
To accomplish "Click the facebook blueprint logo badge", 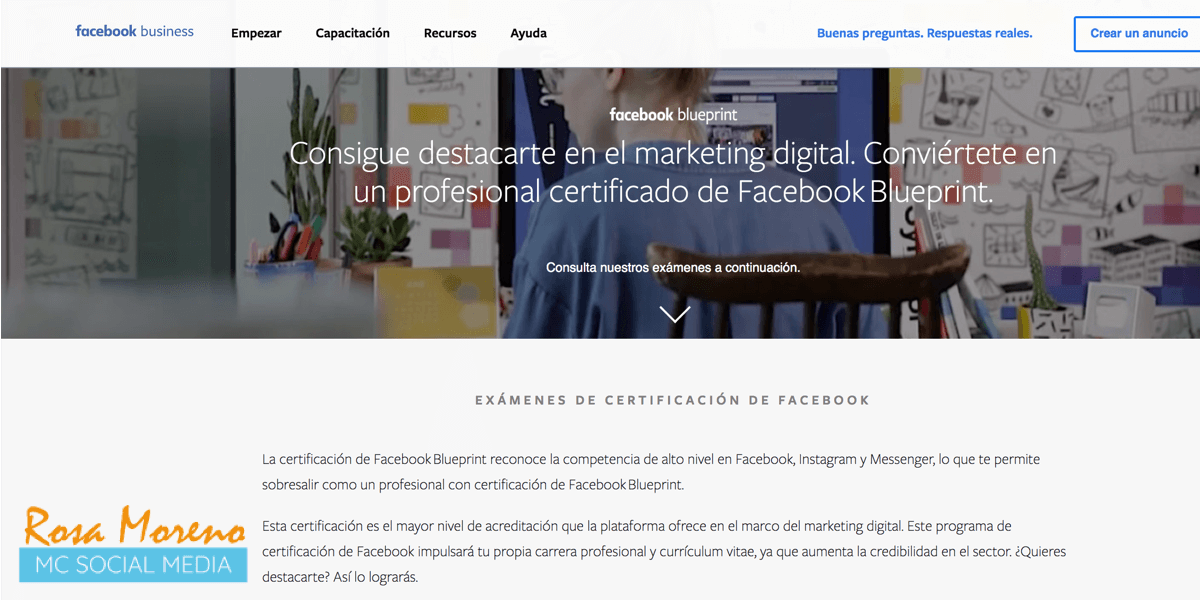I will [673, 114].
